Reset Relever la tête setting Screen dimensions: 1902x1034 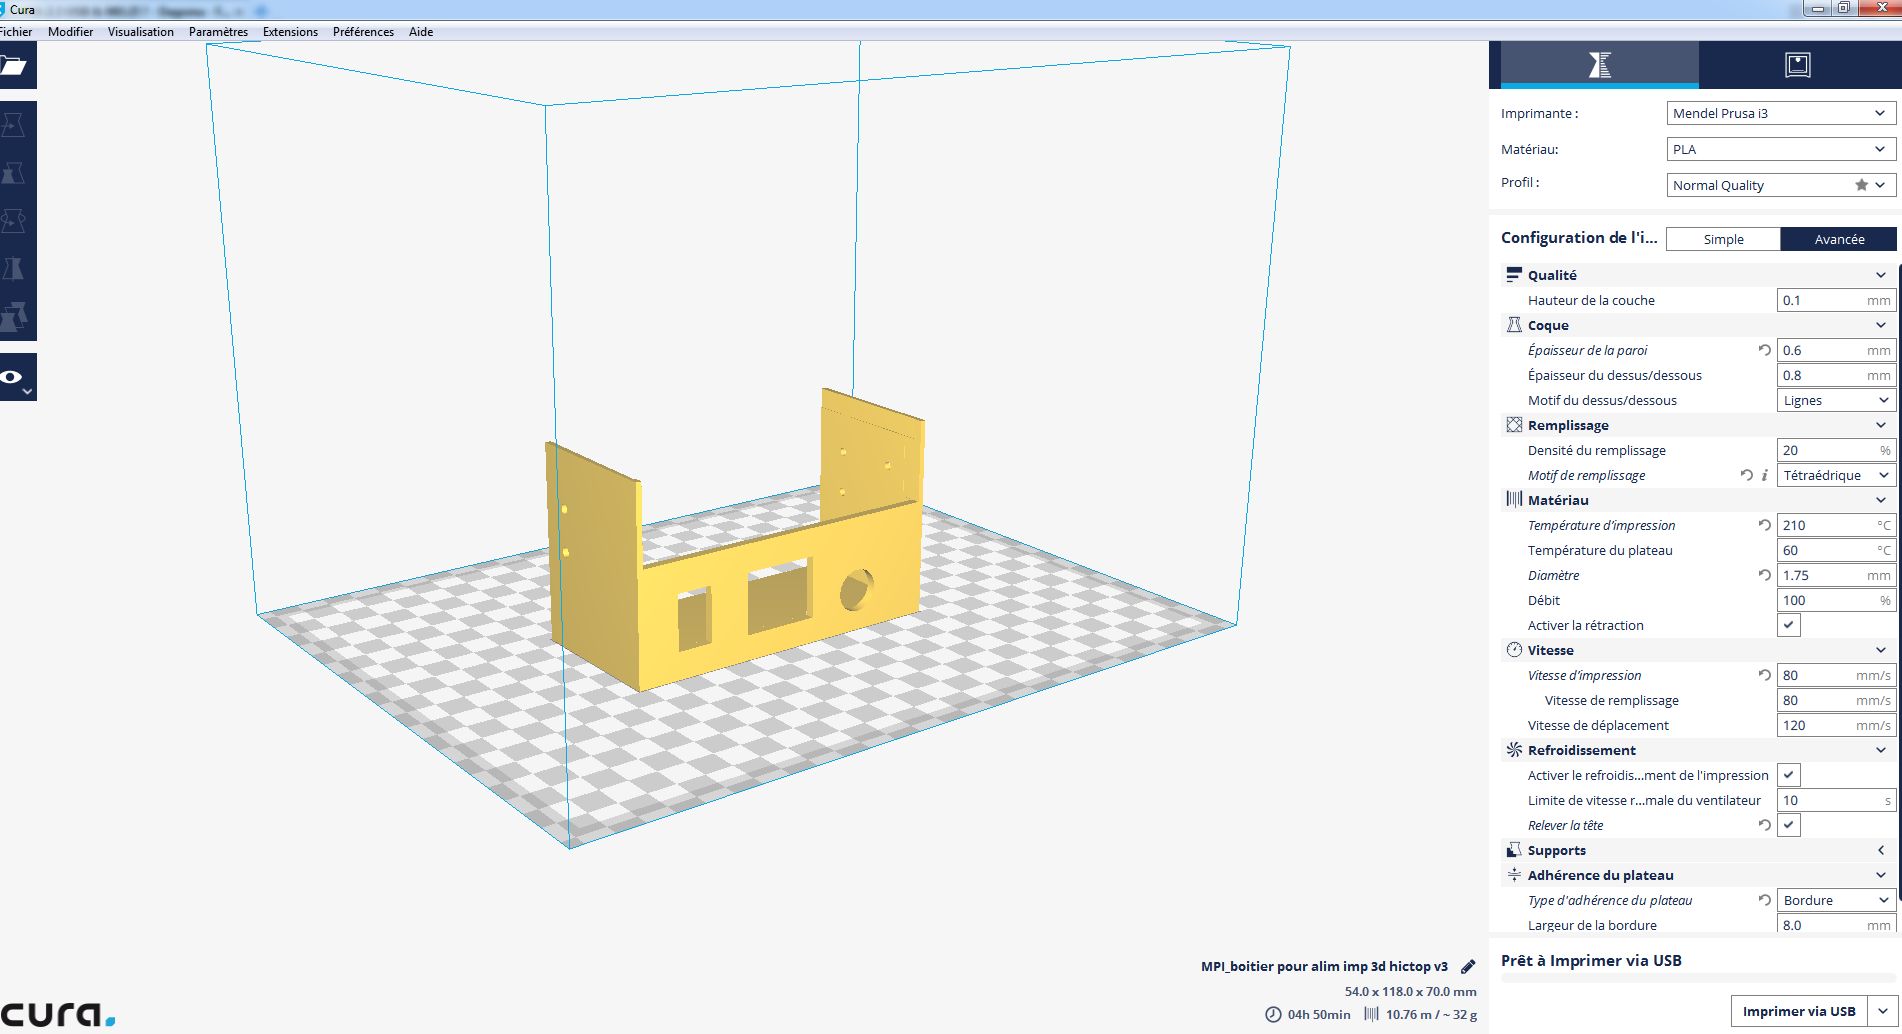click(1765, 825)
